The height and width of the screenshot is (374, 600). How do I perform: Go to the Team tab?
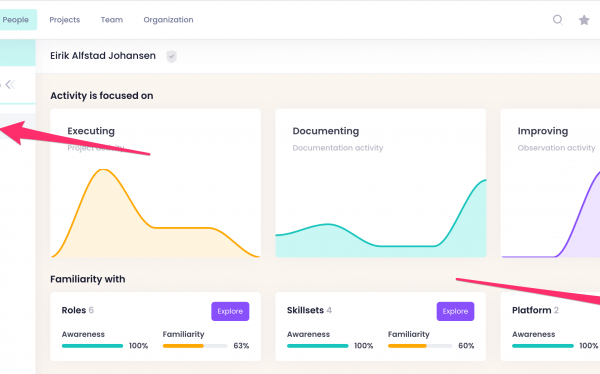pyautogui.click(x=112, y=20)
